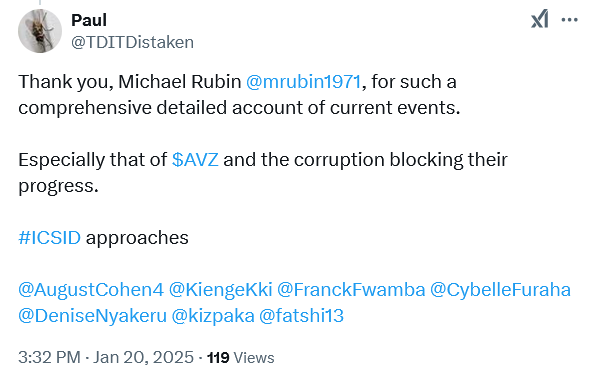The height and width of the screenshot is (378, 598).
Task: Open the @kizpaka mention
Action: pos(213,316)
